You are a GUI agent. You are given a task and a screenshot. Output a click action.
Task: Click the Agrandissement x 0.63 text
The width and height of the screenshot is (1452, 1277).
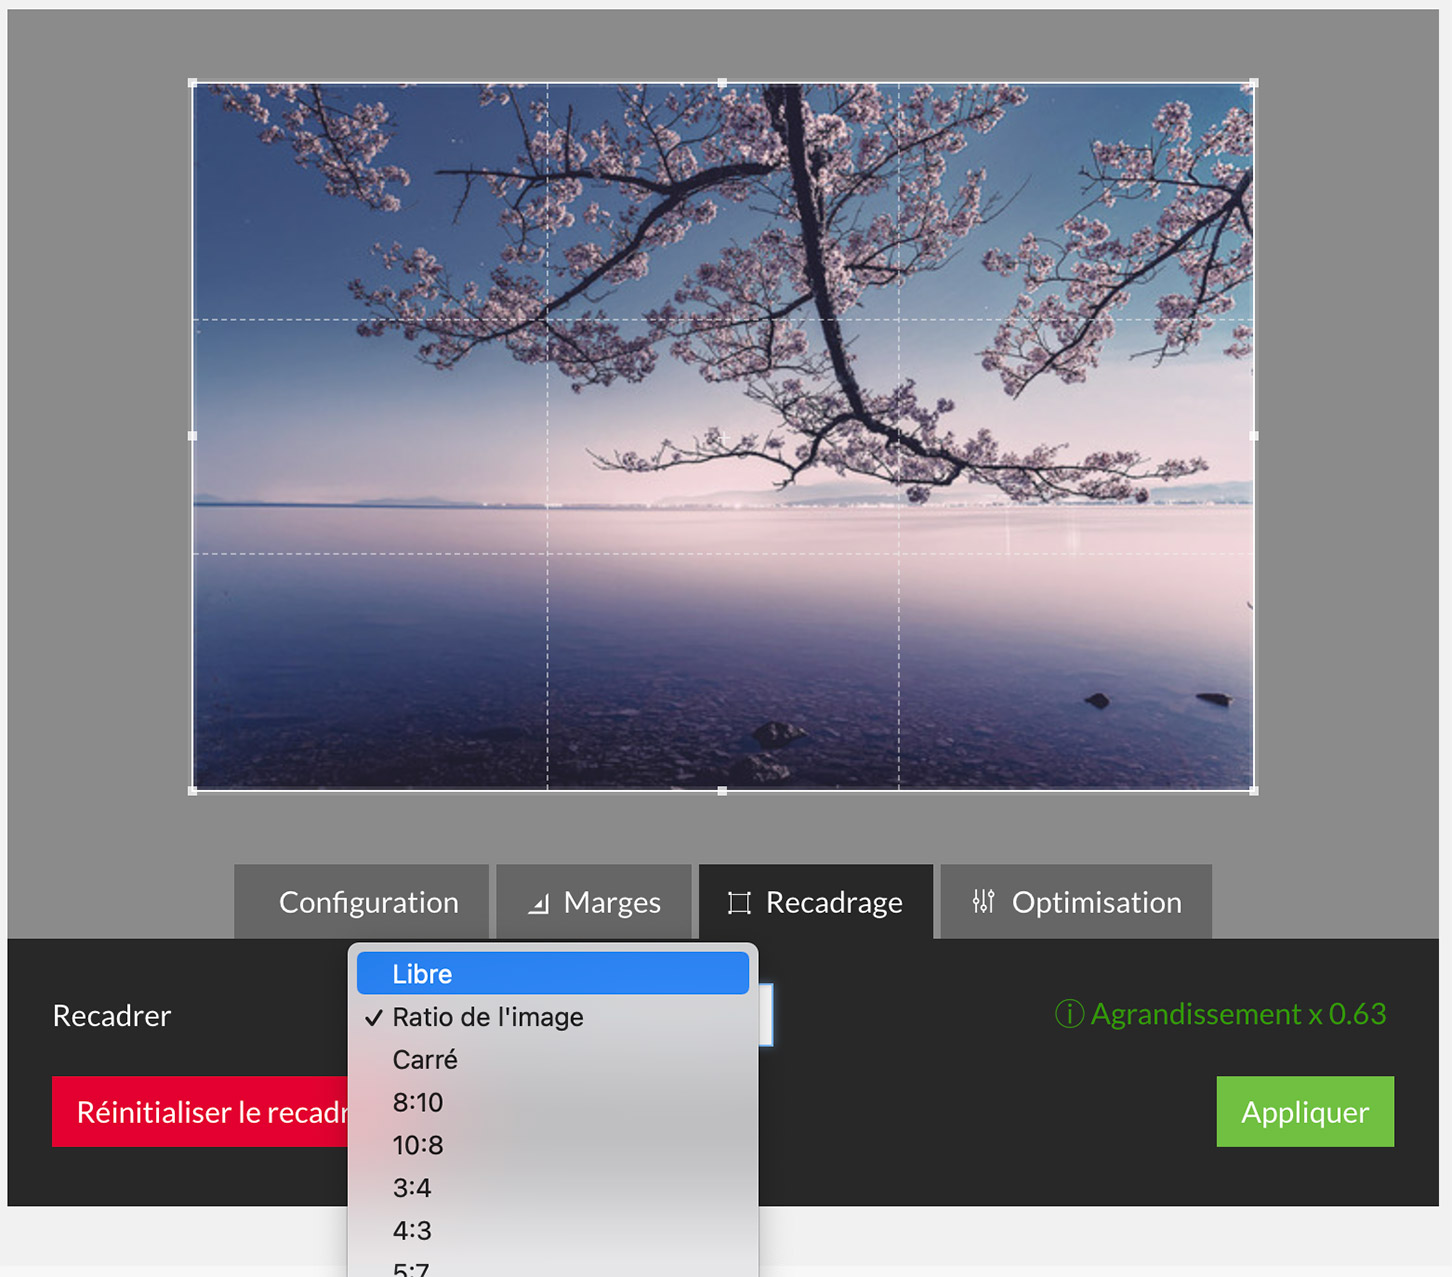pyautogui.click(x=1238, y=1014)
